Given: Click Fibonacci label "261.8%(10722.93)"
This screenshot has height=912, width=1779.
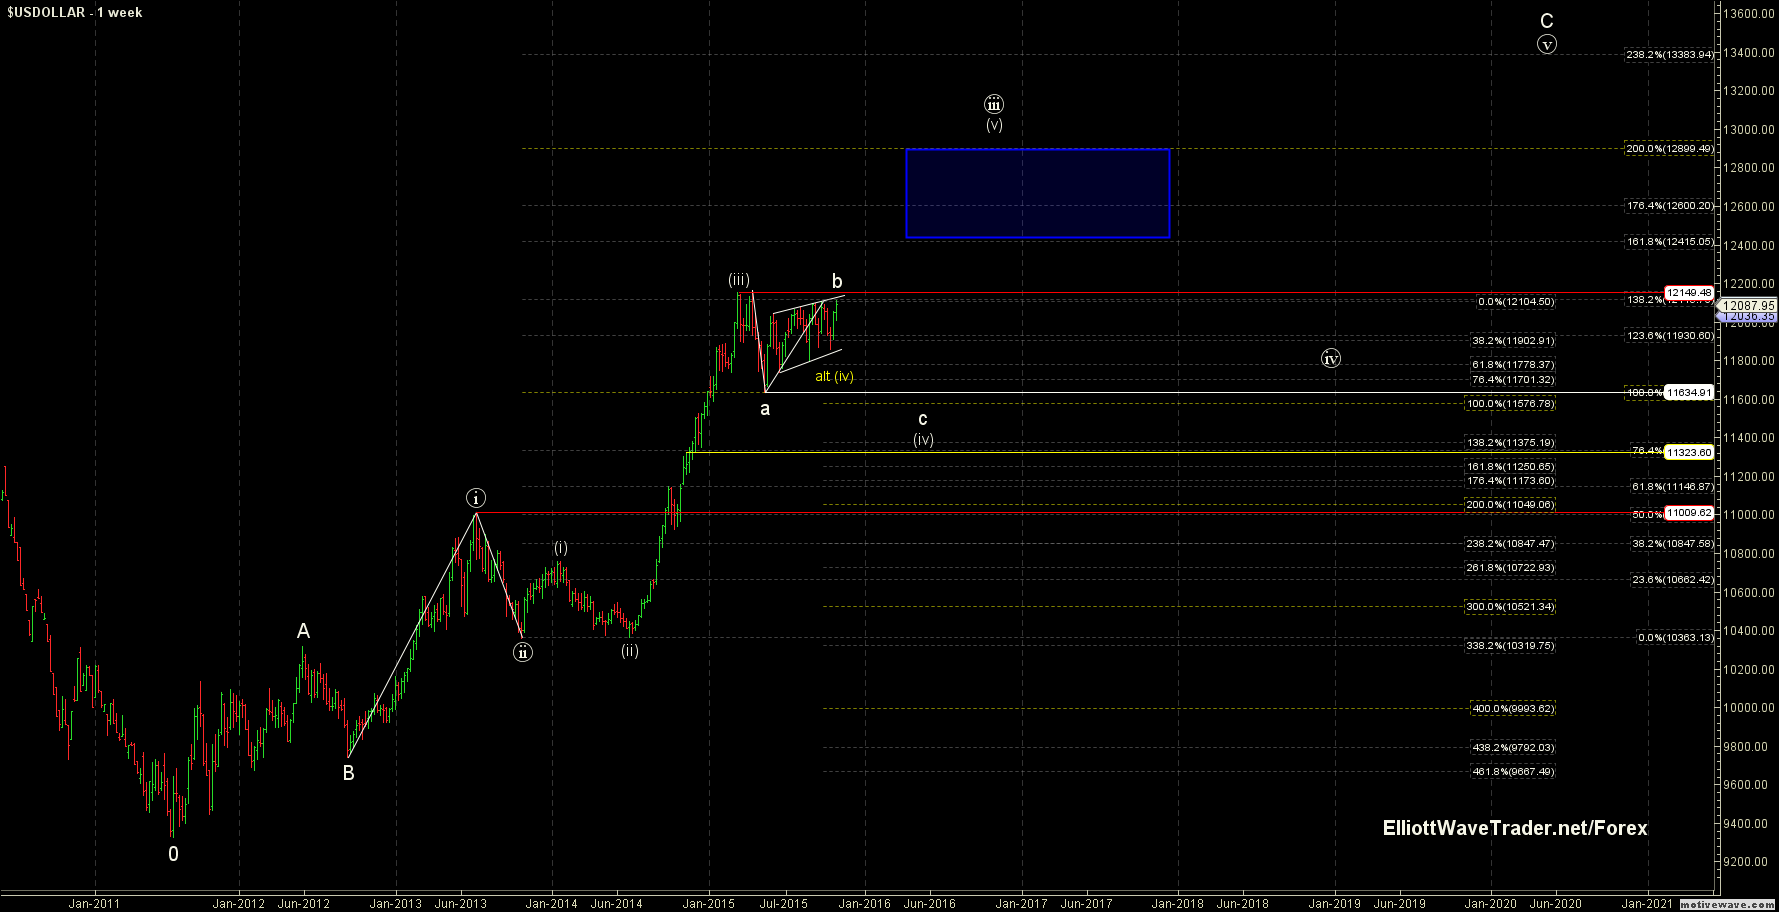Looking at the screenshot, I should click(1511, 568).
